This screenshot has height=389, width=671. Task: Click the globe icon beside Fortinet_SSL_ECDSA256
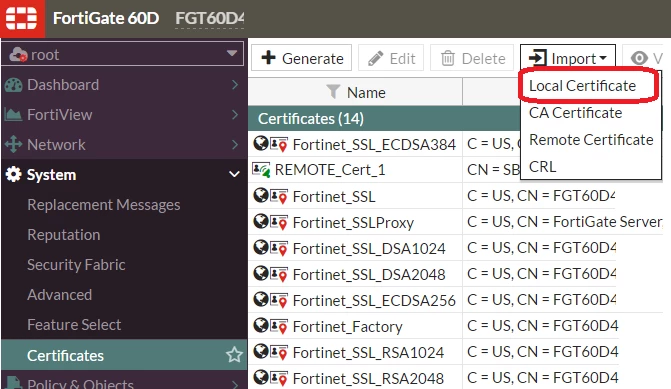point(260,300)
